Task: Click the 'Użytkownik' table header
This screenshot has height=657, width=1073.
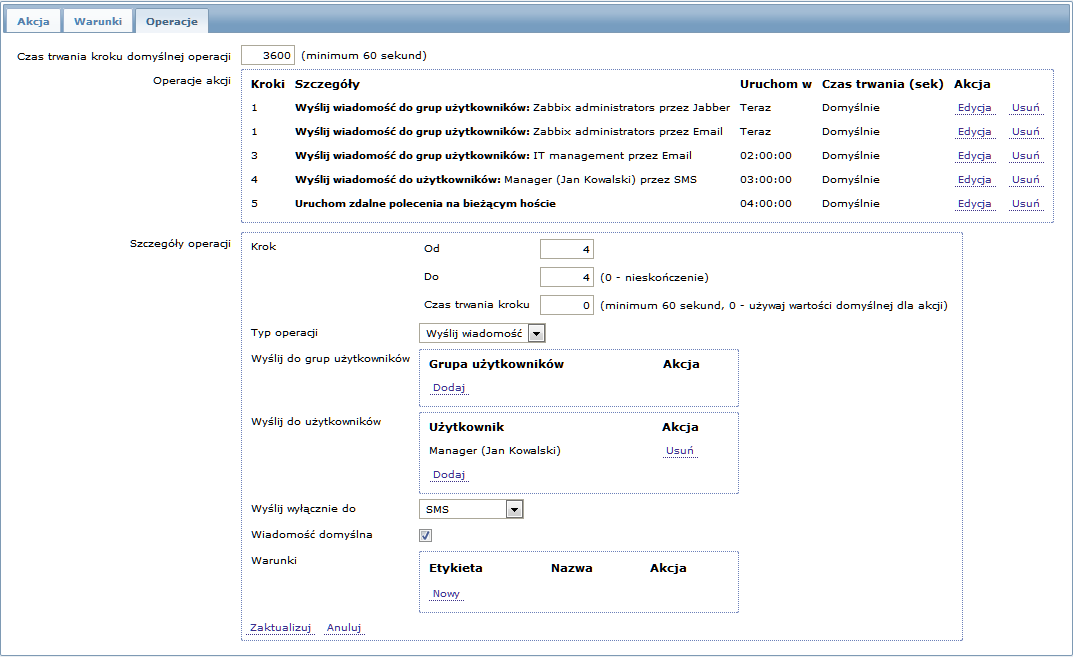Action: click(x=466, y=427)
